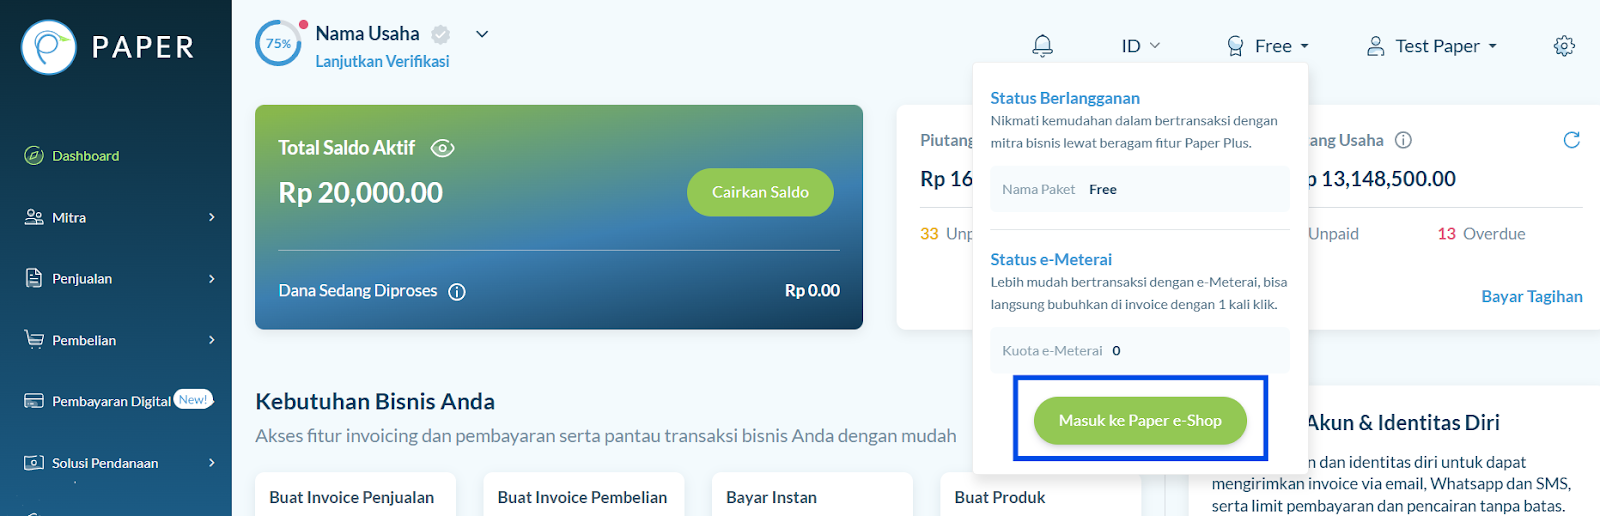This screenshot has width=1600, height=516.
Task: Expand the Mitra sidebar menu
Action: pyautogui.click(x=120, y=217)
